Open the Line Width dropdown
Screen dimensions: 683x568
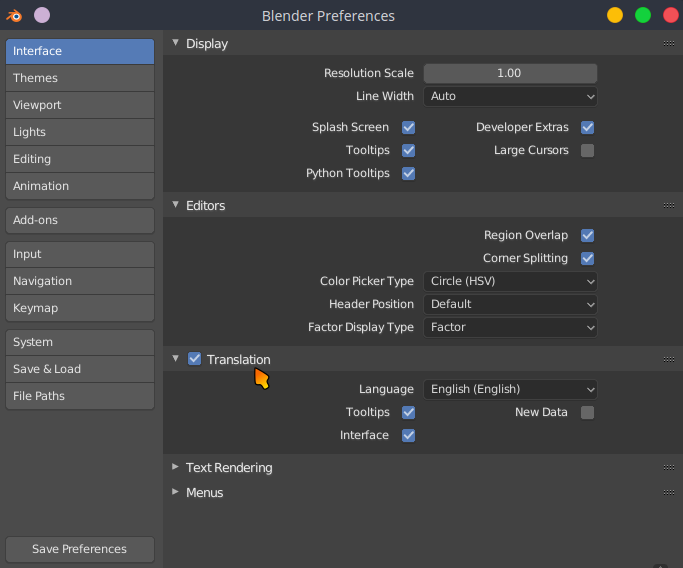click(510, 96)
